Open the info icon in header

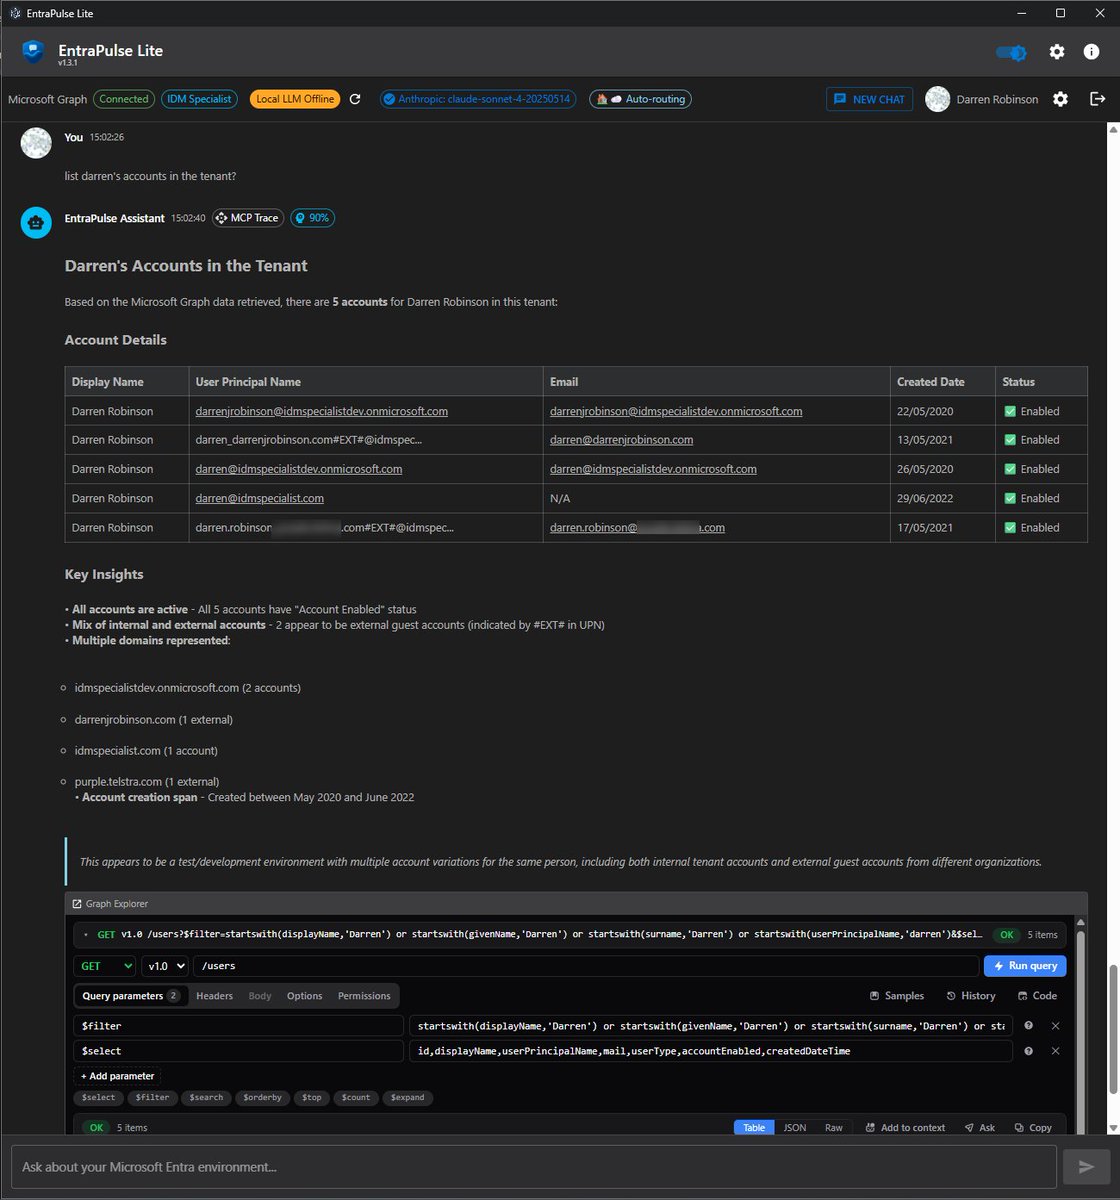[x=1091, y=52]
